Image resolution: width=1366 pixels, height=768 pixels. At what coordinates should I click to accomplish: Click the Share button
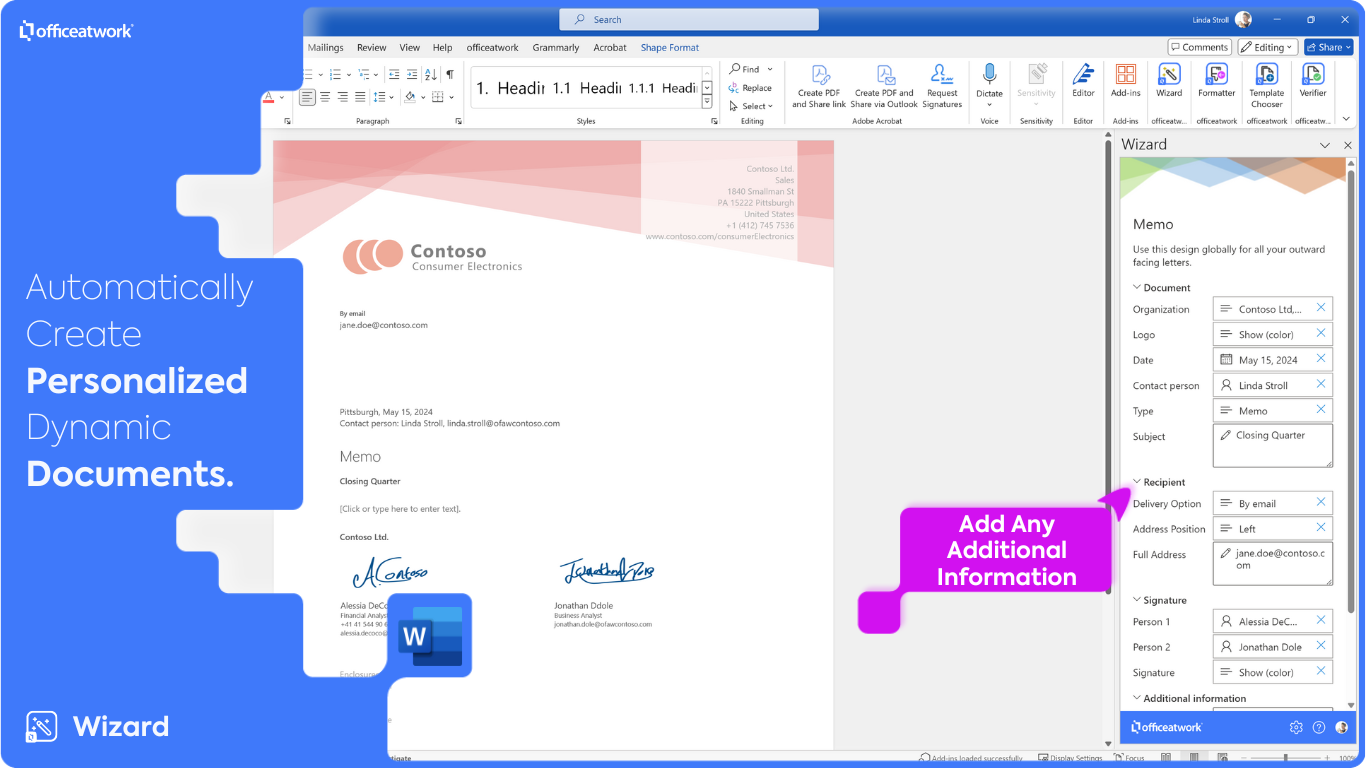[1328, 47]
